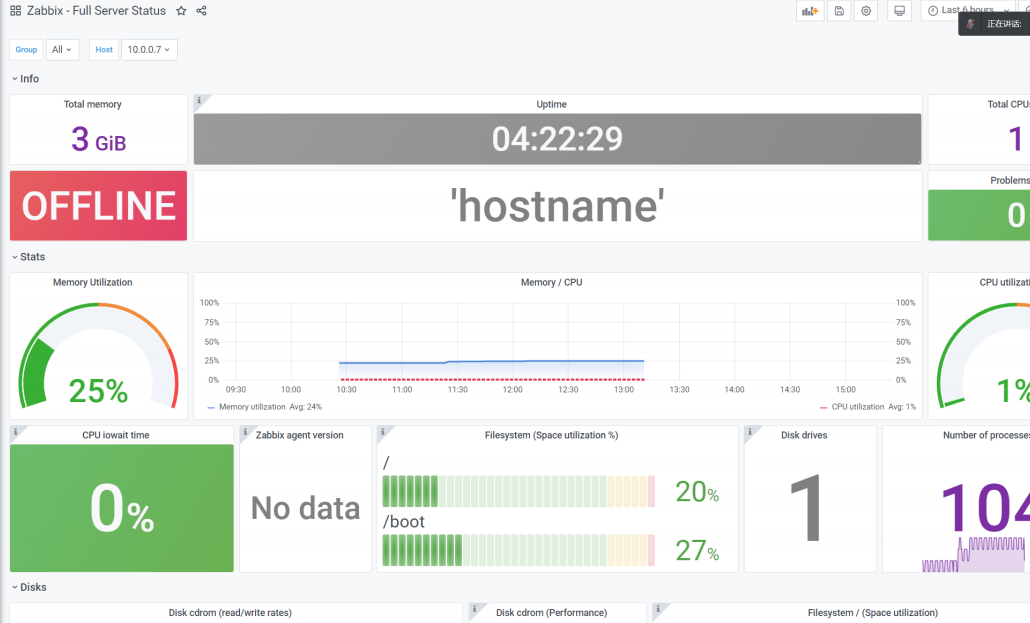Open the Filesystem (Space utilization %) title menu
Image resolution: width=1030 pixels, height=623 pixels.
(x=551, y=435)
